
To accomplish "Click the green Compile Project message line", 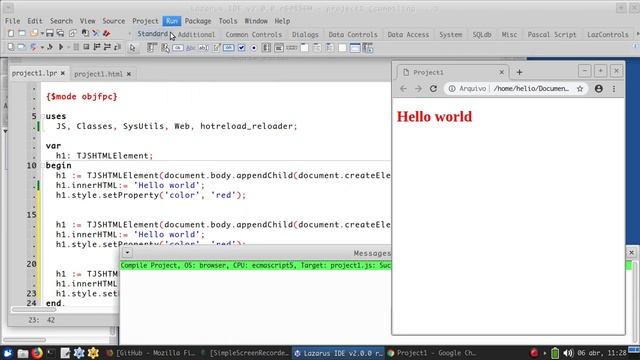I will click(x=256, y=266).
